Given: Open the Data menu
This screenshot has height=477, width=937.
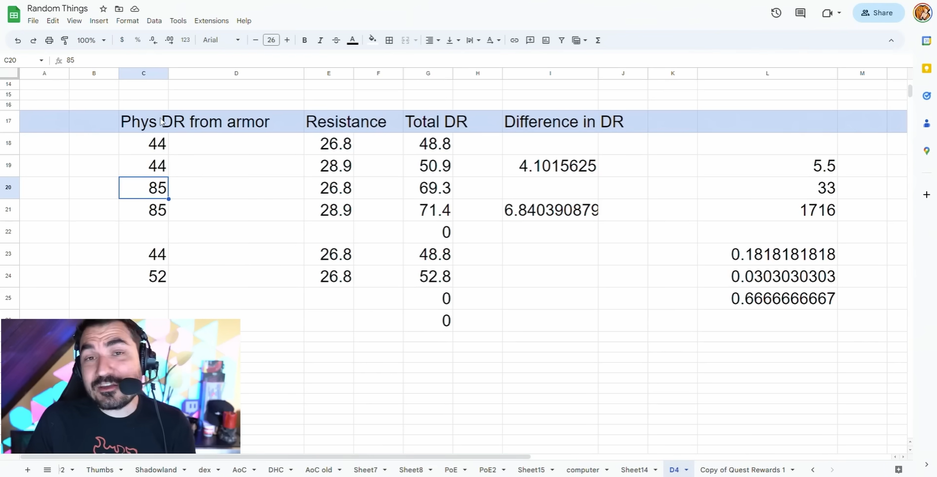Looking at the screenshot, I should click(154, 20).
